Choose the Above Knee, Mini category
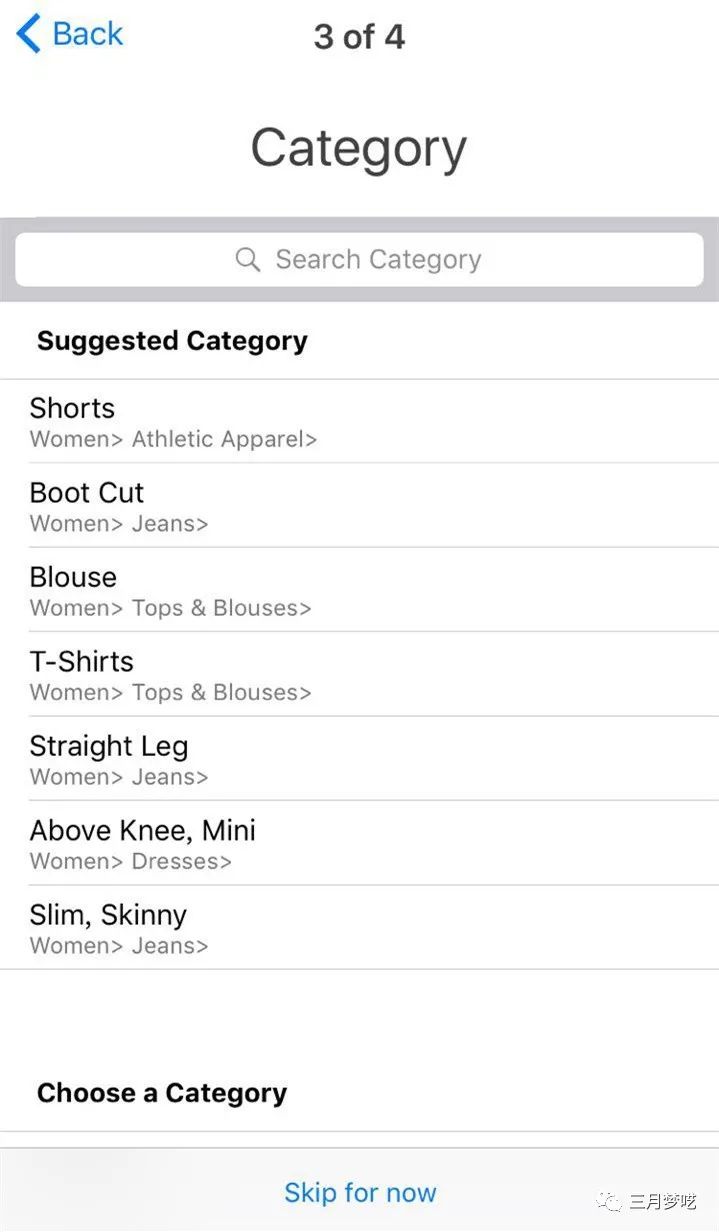 (x=142, y=831)
